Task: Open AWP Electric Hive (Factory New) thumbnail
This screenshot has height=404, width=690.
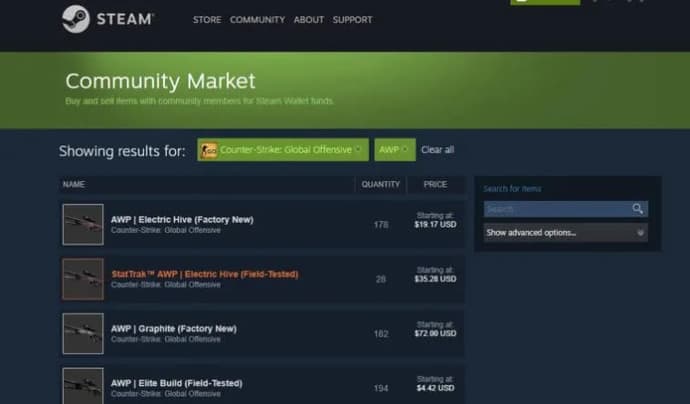Action: pyautogui.click(x=83, y=224)
